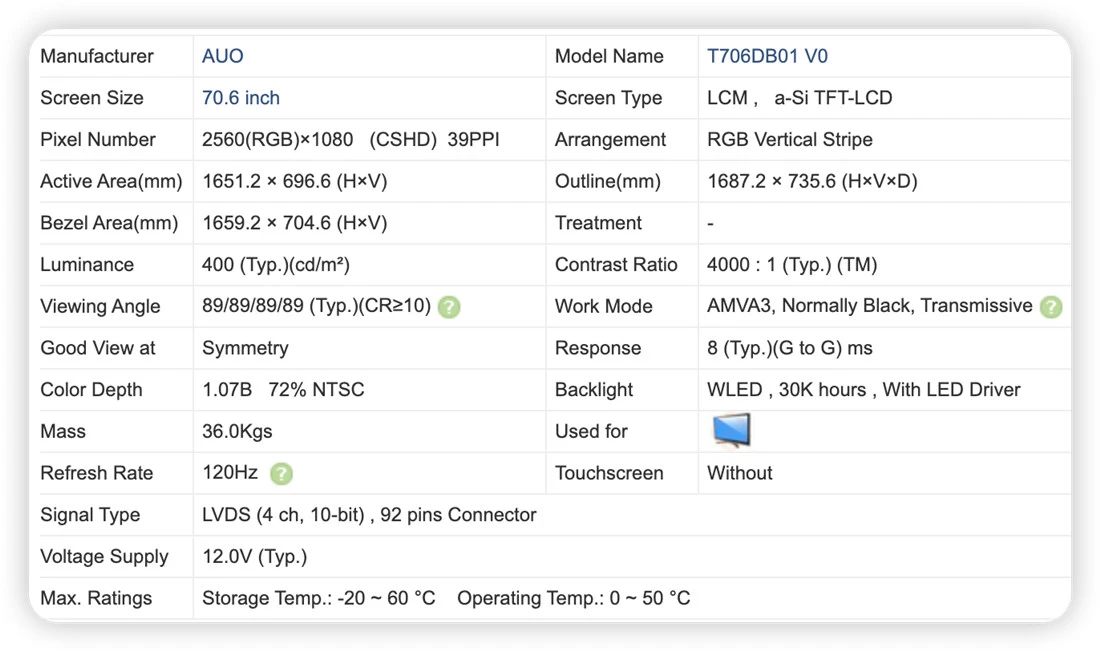Select the RGB Vertical Stripe value

790,140
